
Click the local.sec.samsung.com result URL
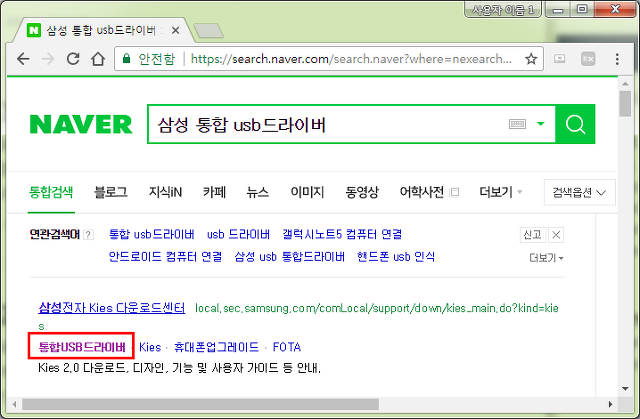click(x=377, y=308)
